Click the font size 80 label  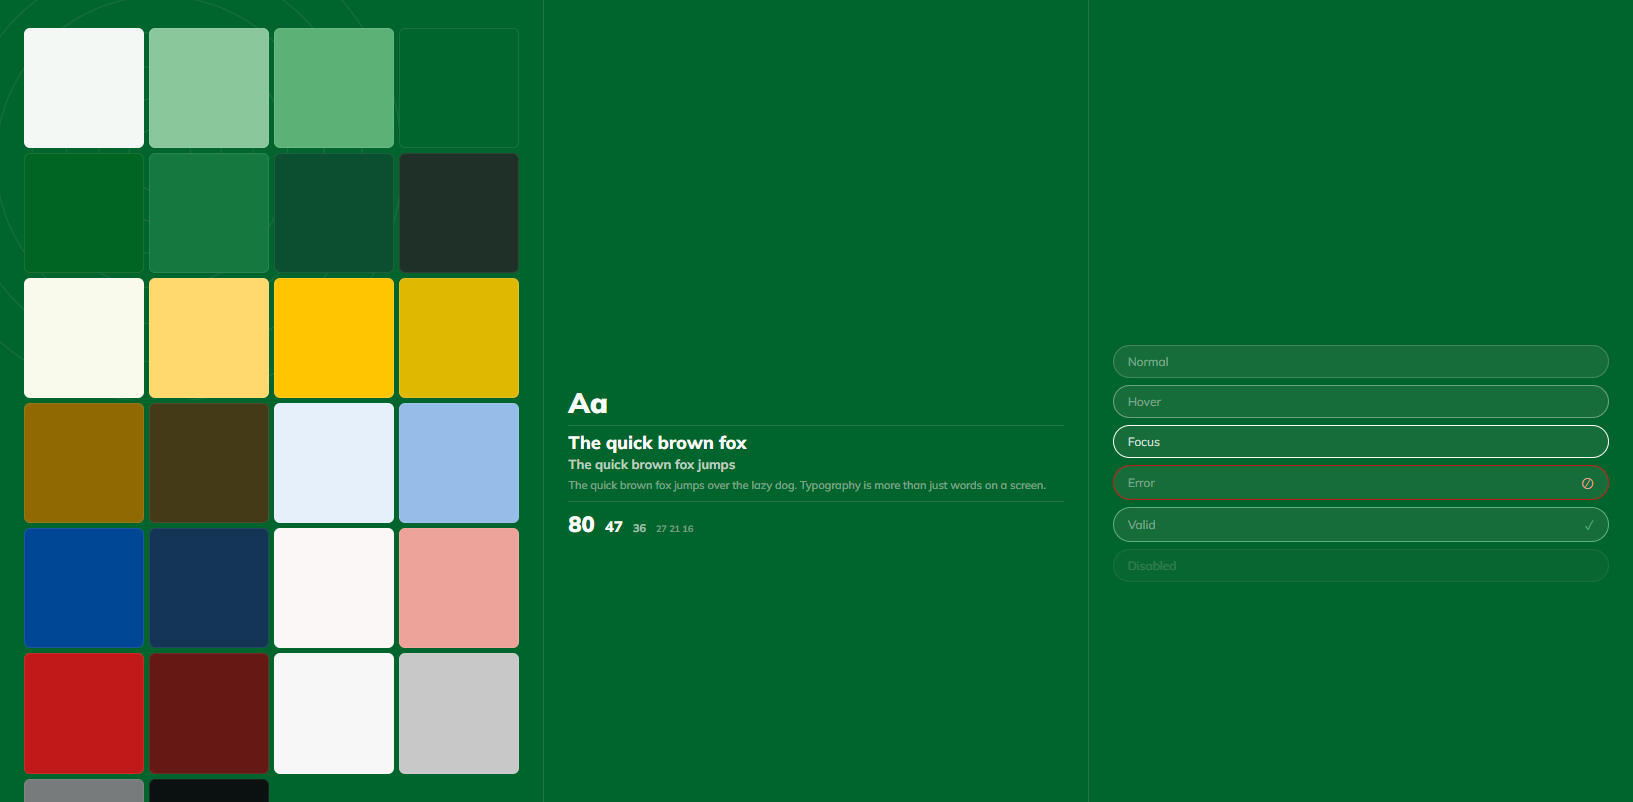pyautogui.click(x=581, y=525)
